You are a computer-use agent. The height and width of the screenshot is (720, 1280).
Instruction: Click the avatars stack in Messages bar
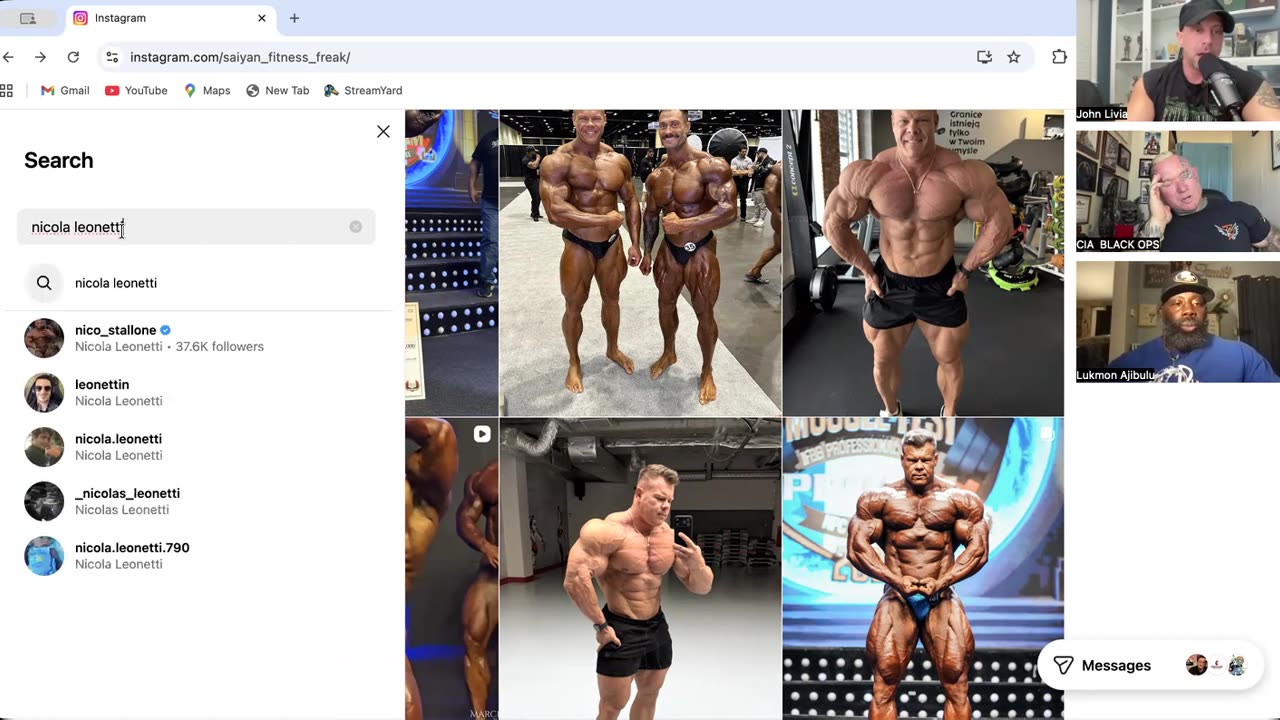[1216, 666]
